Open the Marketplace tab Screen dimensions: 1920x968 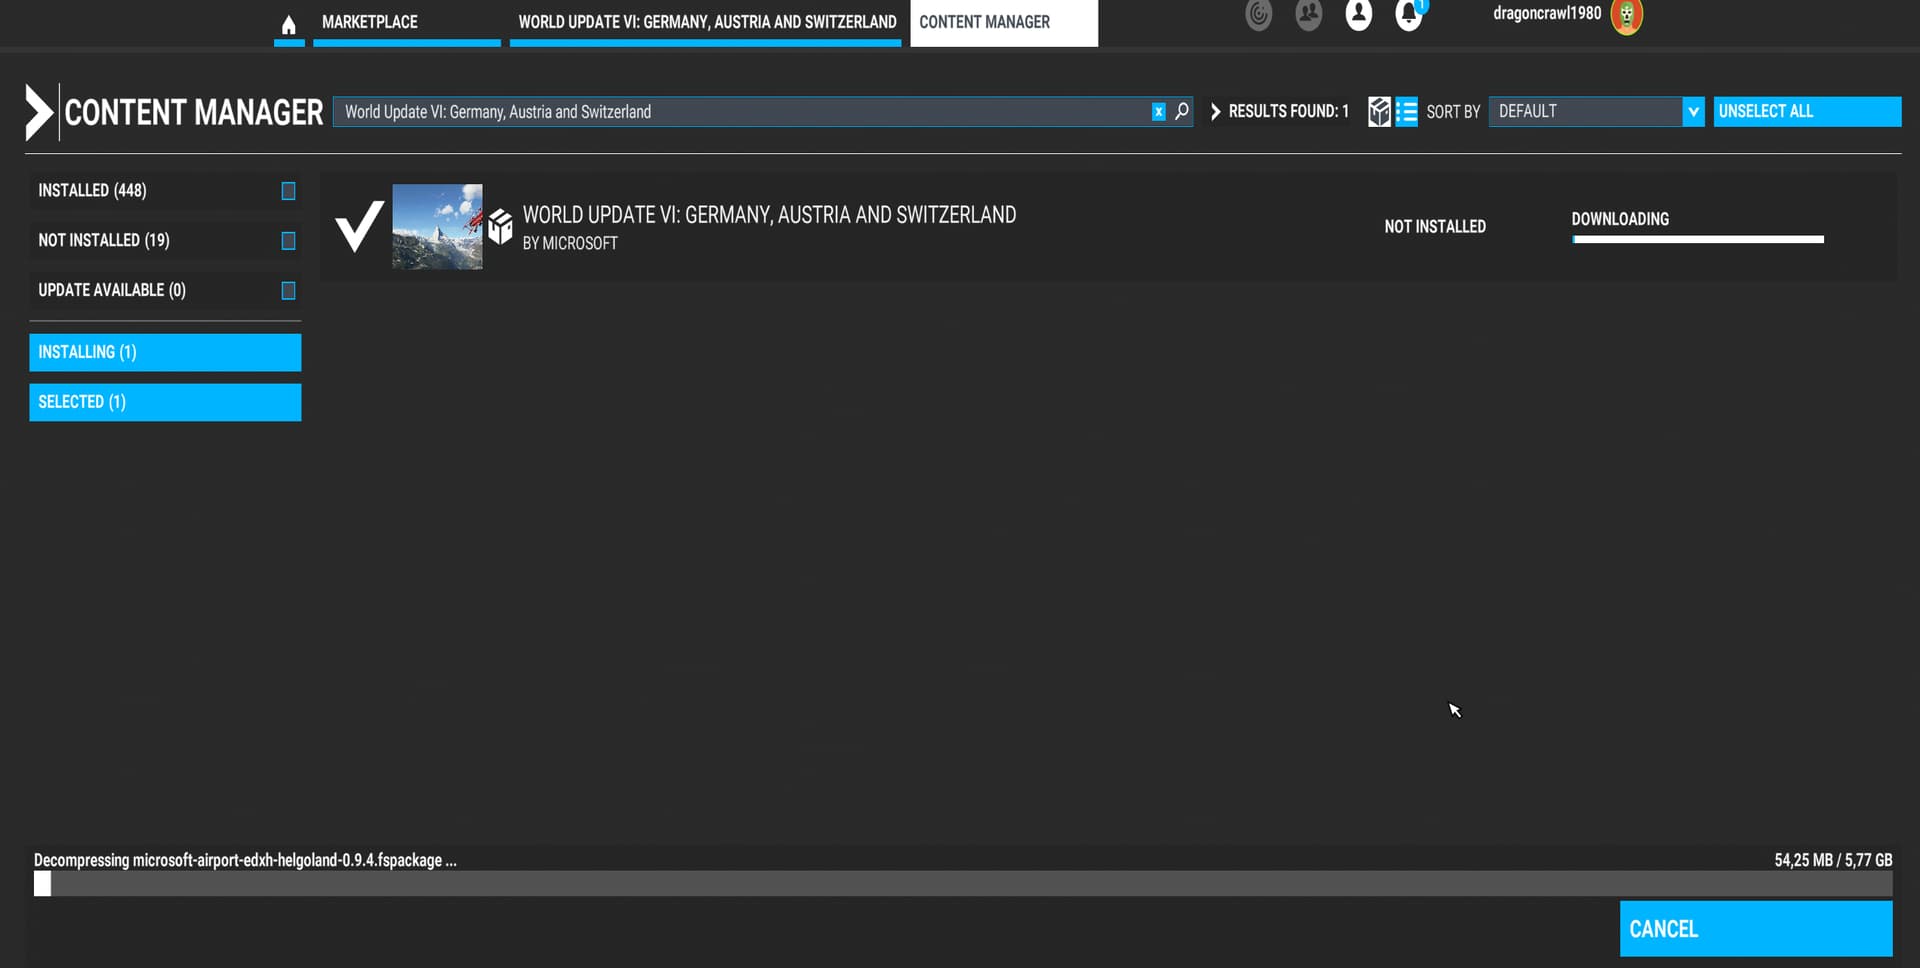coord(406,23)
